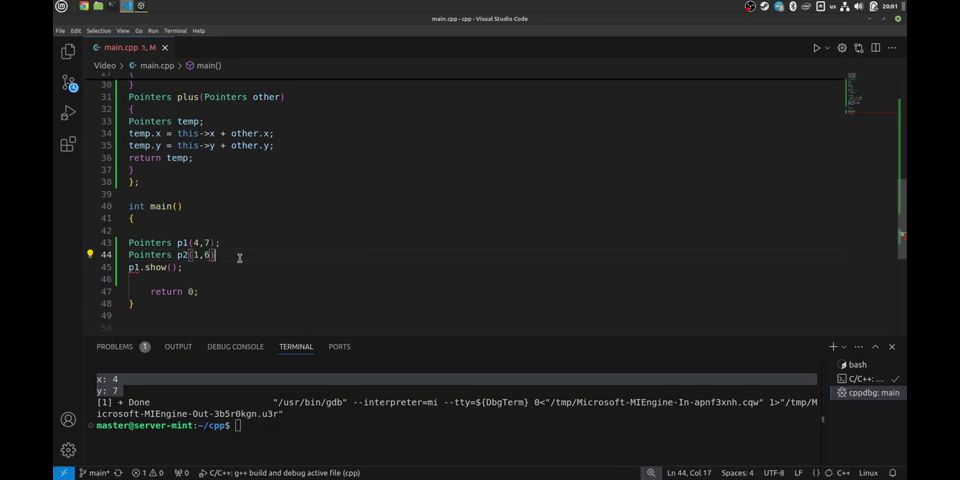Select the main.cpp editor tab
Screen dimensions: 960x480
pos(130,48)
